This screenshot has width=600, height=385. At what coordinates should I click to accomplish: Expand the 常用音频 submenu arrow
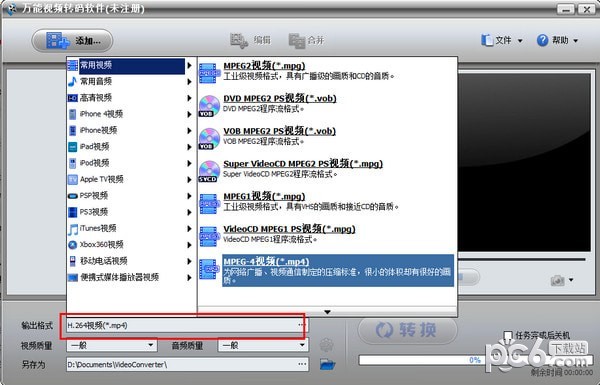189,82
